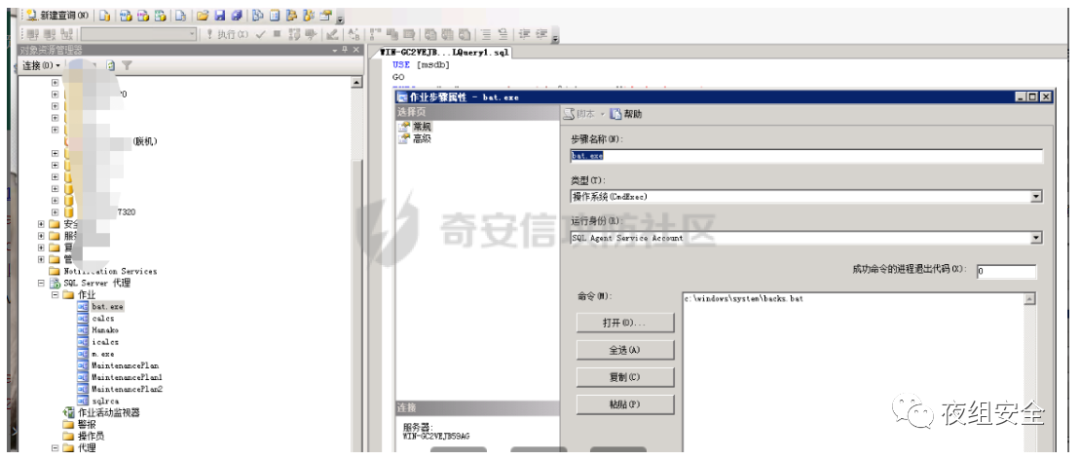Select the WIN-GC2VEJB...LQuery1.sql tab

click(x=444, y=52)
